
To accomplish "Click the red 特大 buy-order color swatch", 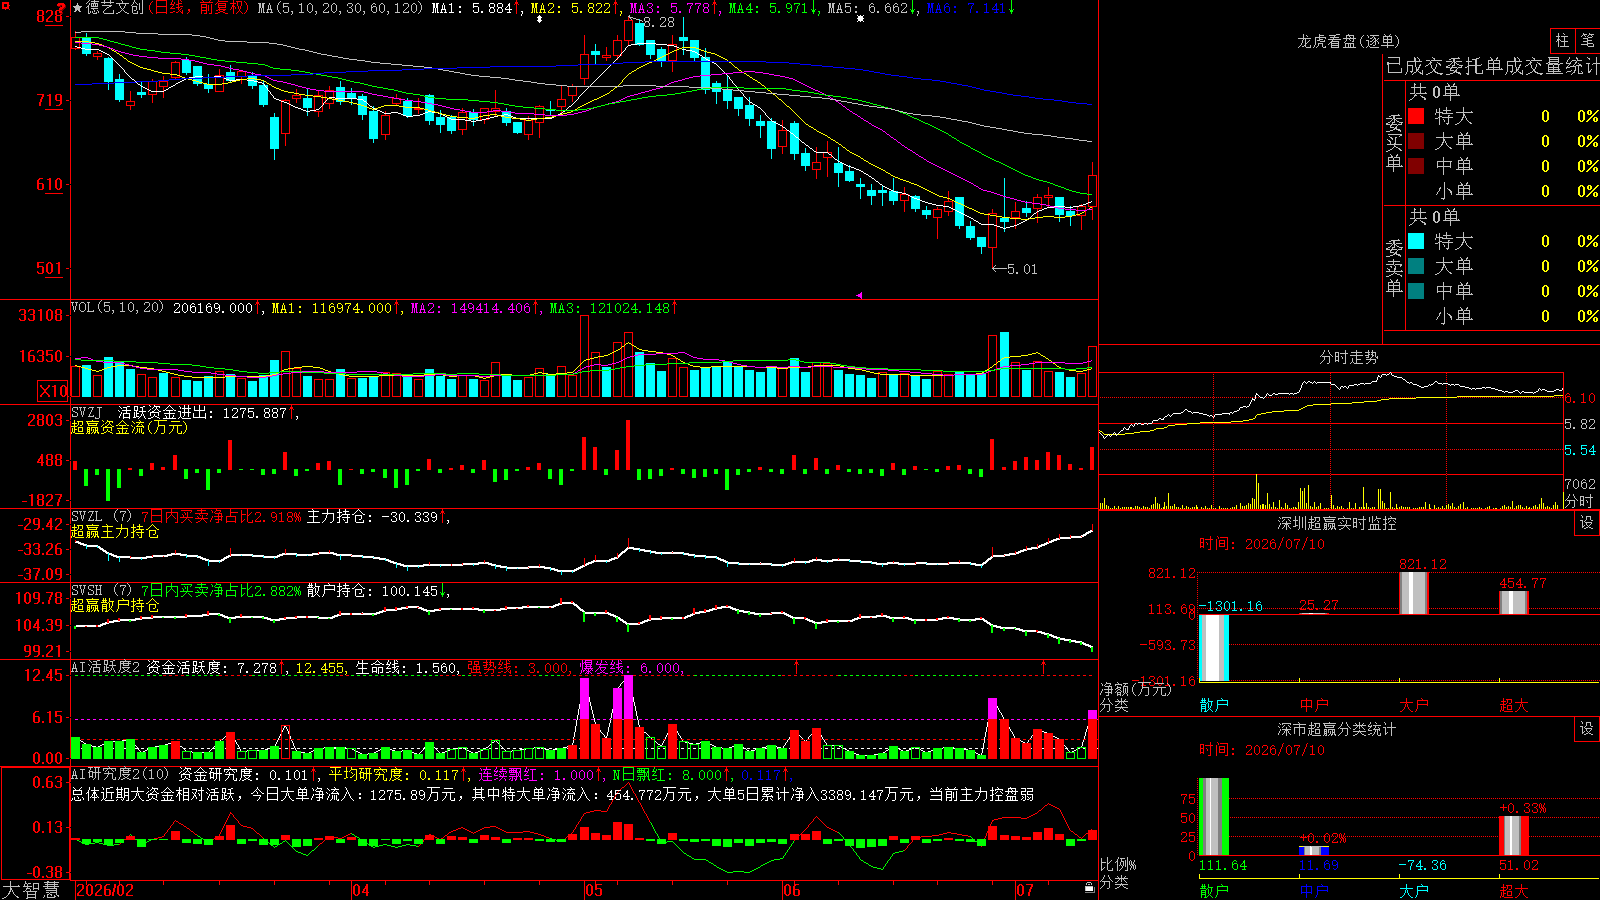I will click(1416, 116).
